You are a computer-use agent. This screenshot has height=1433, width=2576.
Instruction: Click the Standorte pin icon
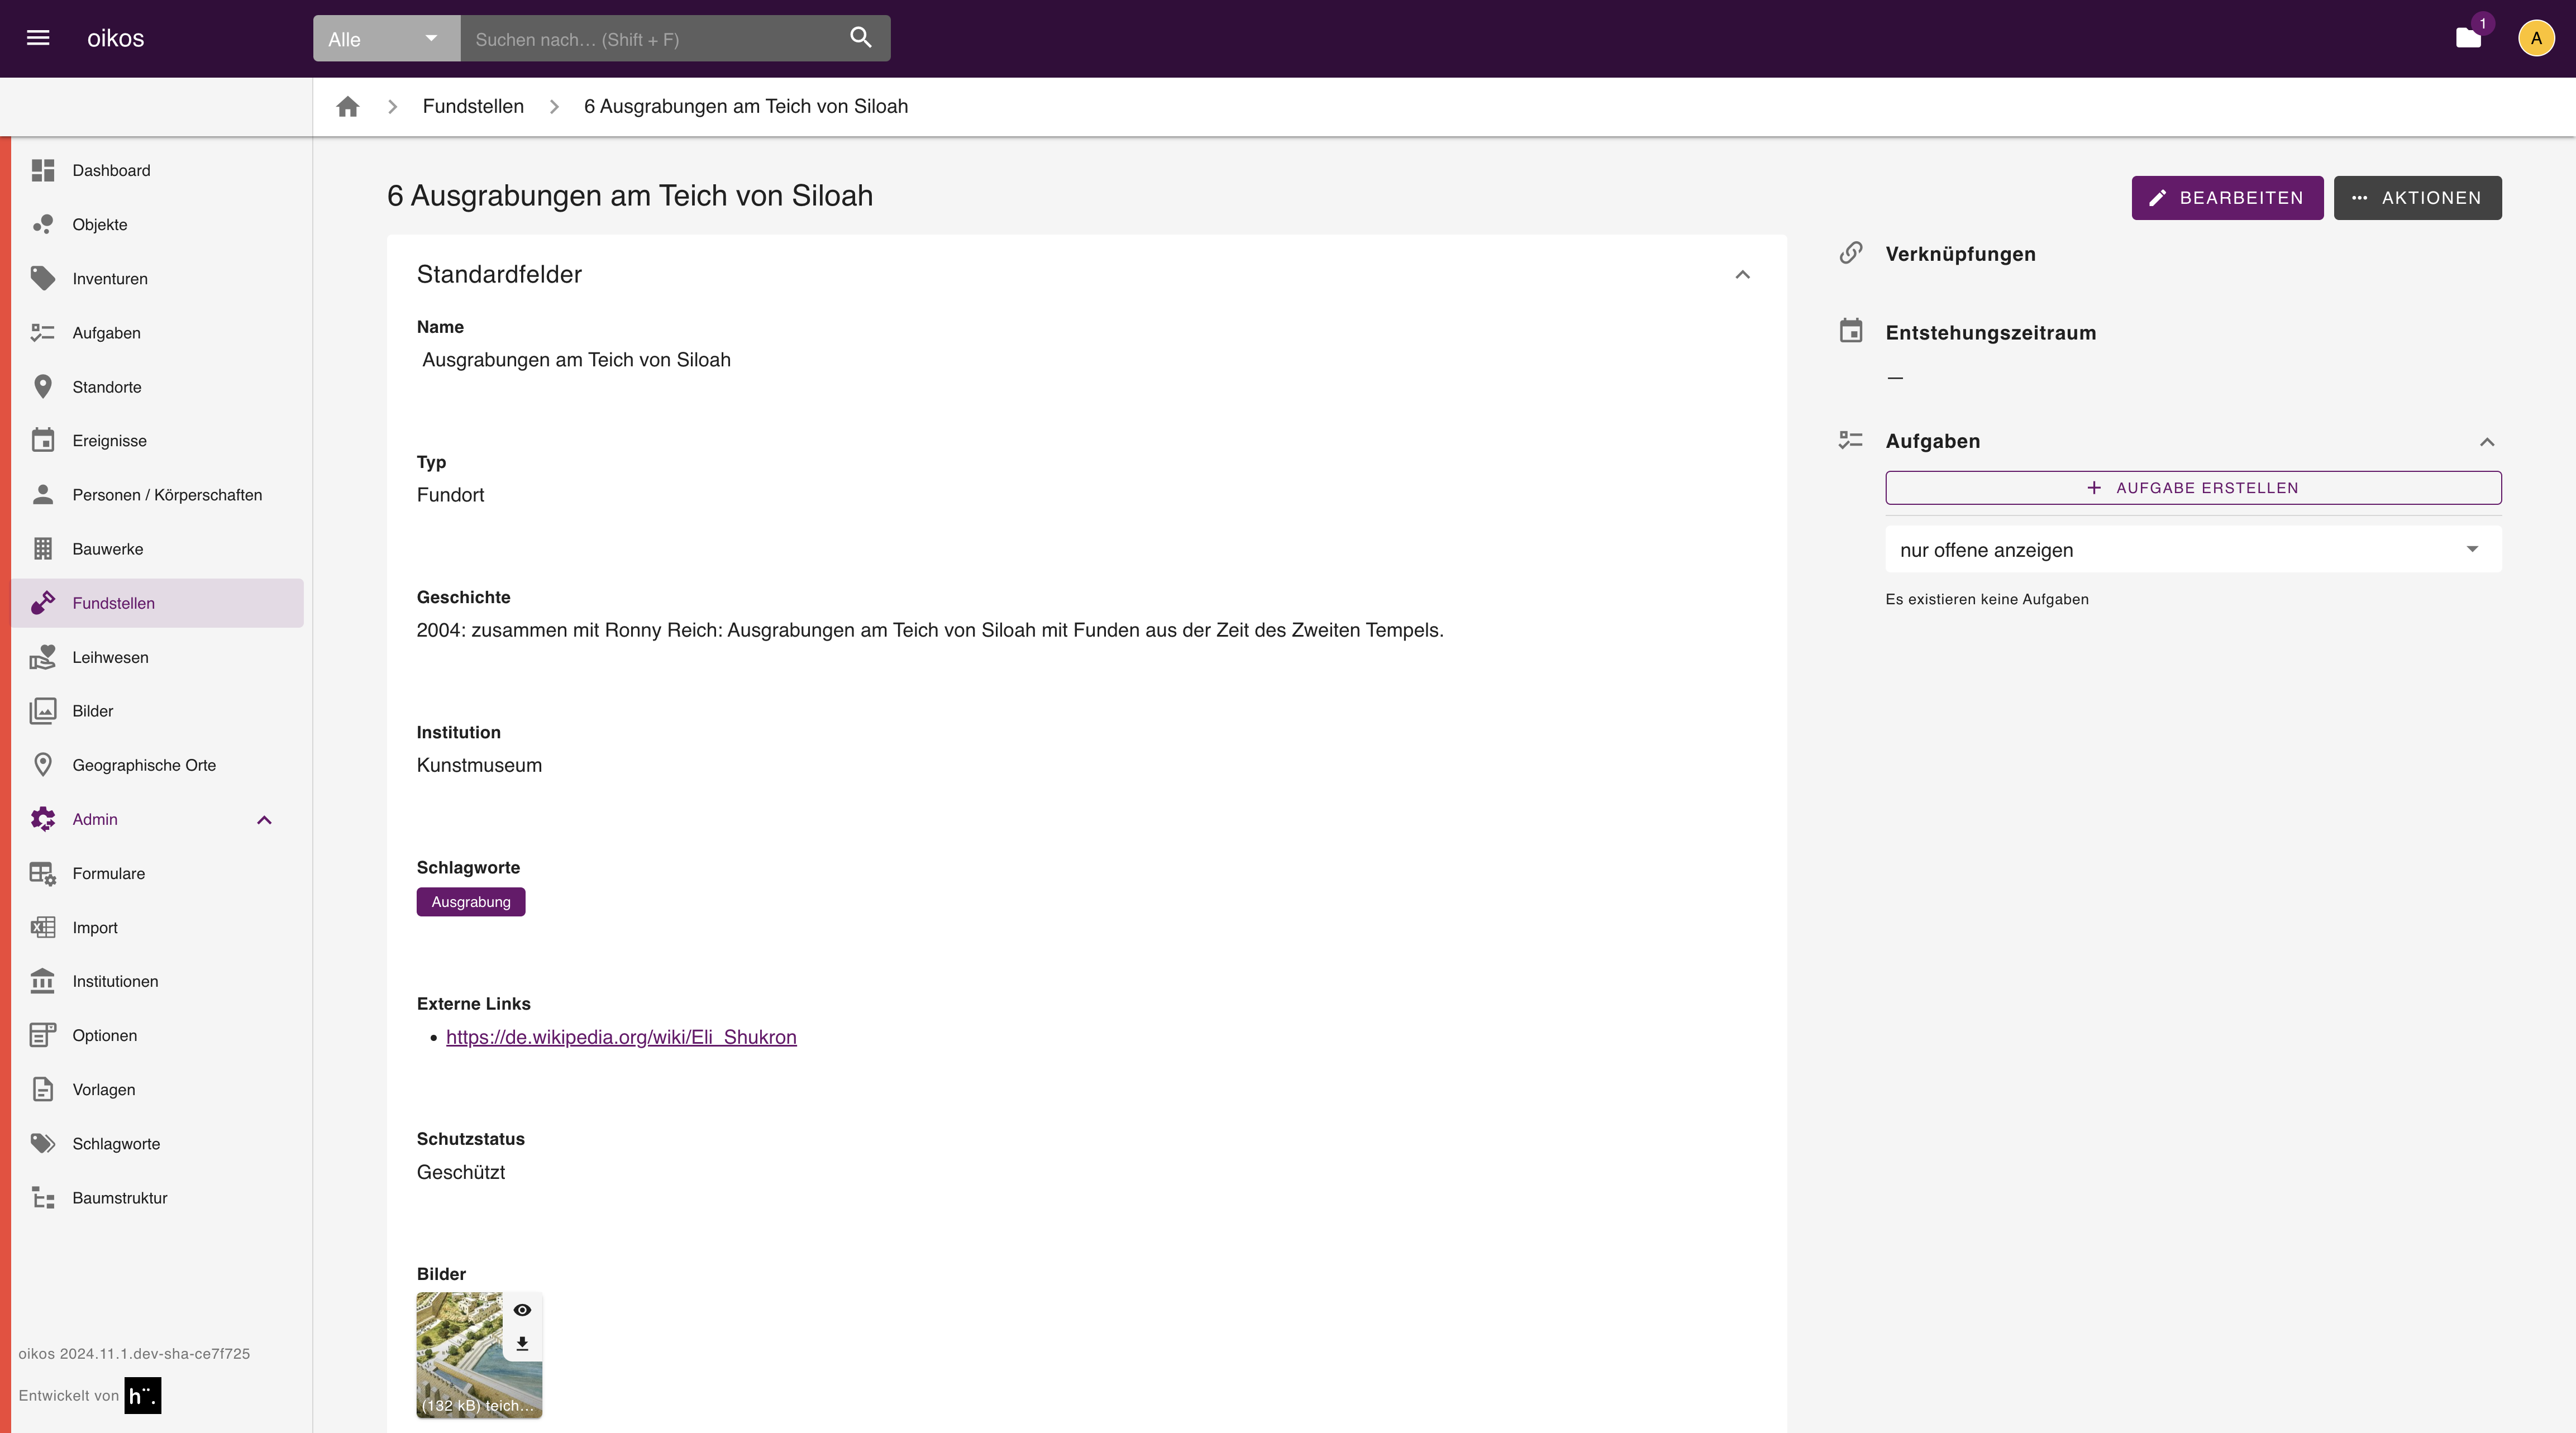tap(43, 386)
